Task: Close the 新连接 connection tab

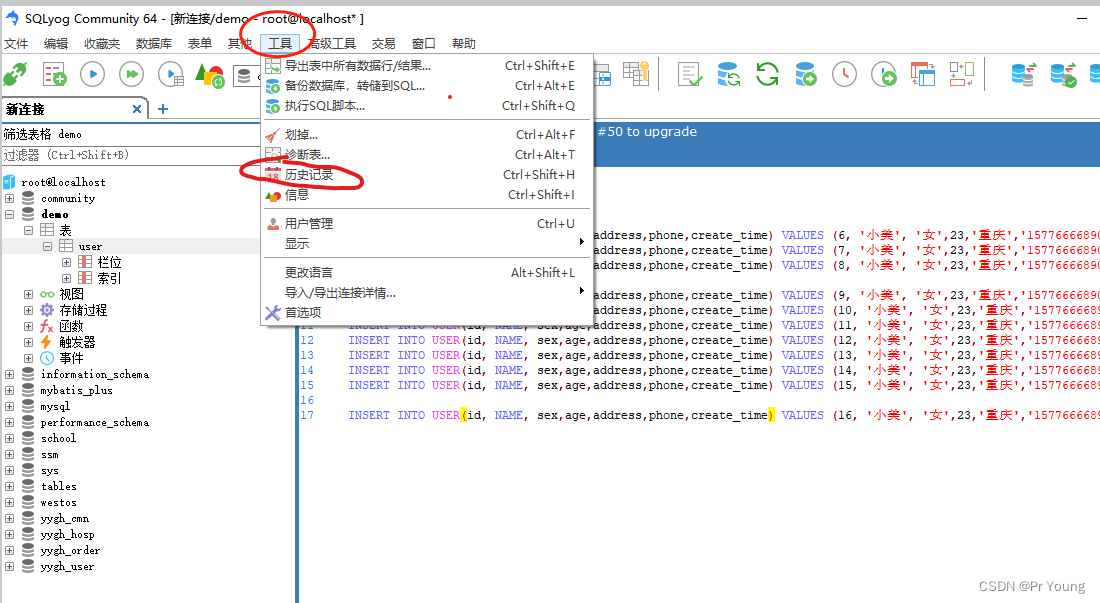Action: click(x=137, y=109)
